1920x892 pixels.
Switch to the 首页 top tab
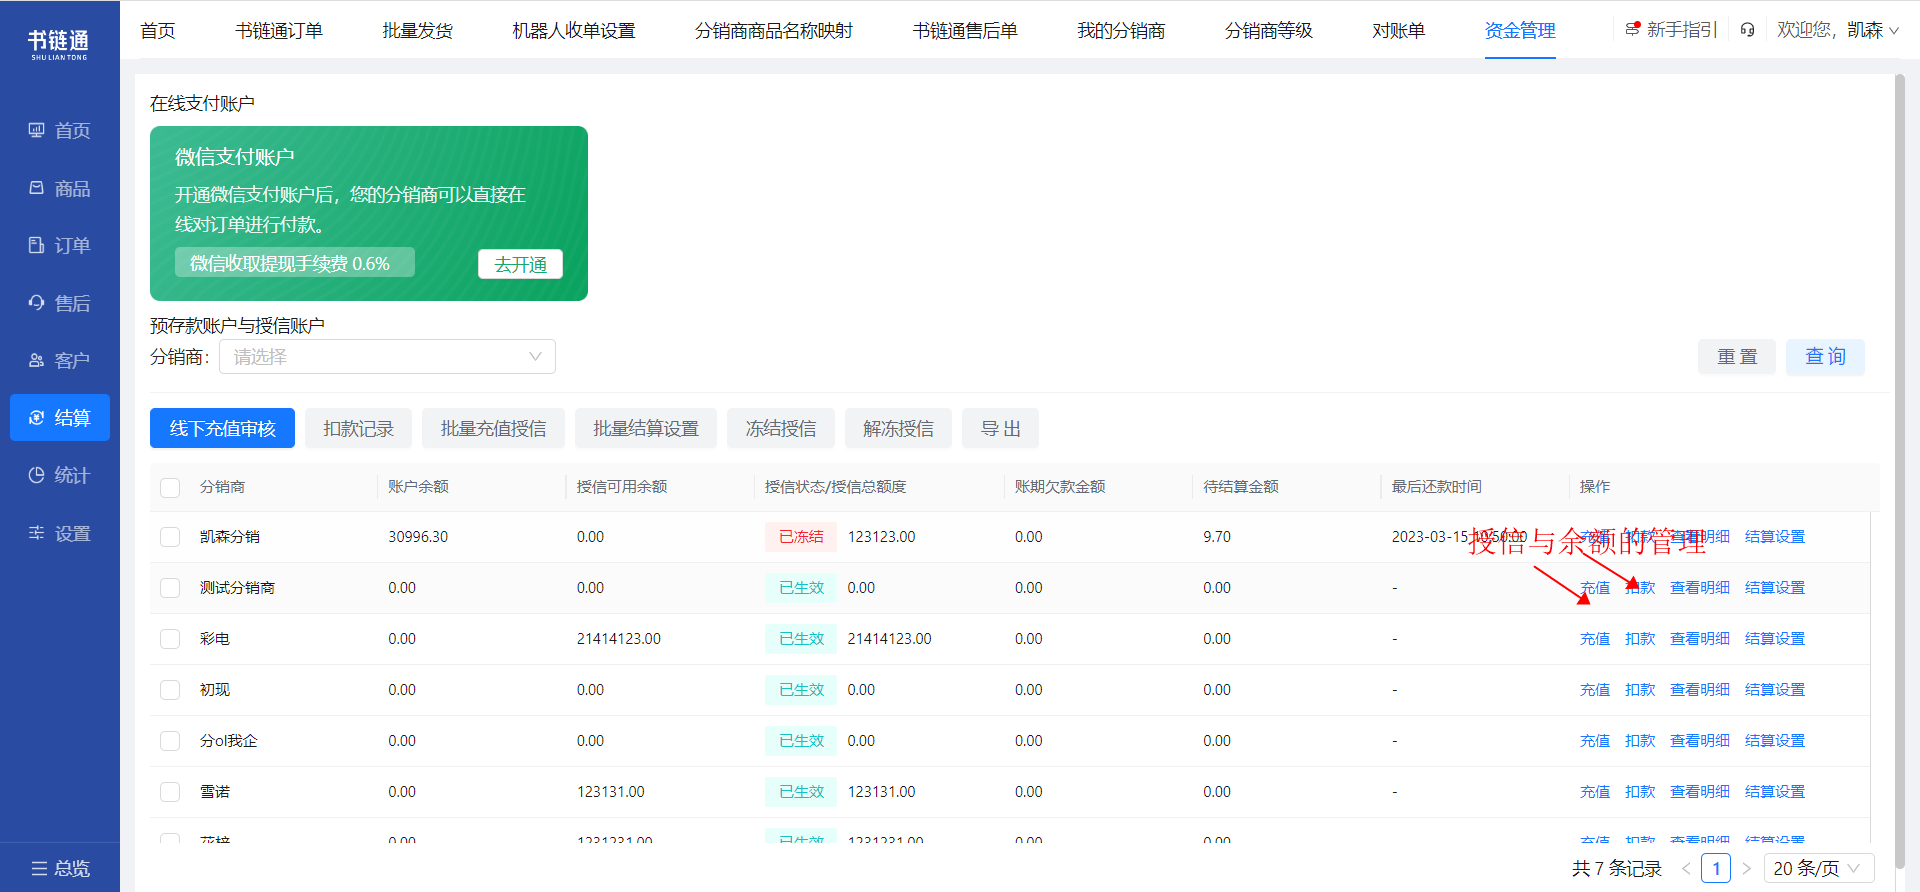point(158,31)
